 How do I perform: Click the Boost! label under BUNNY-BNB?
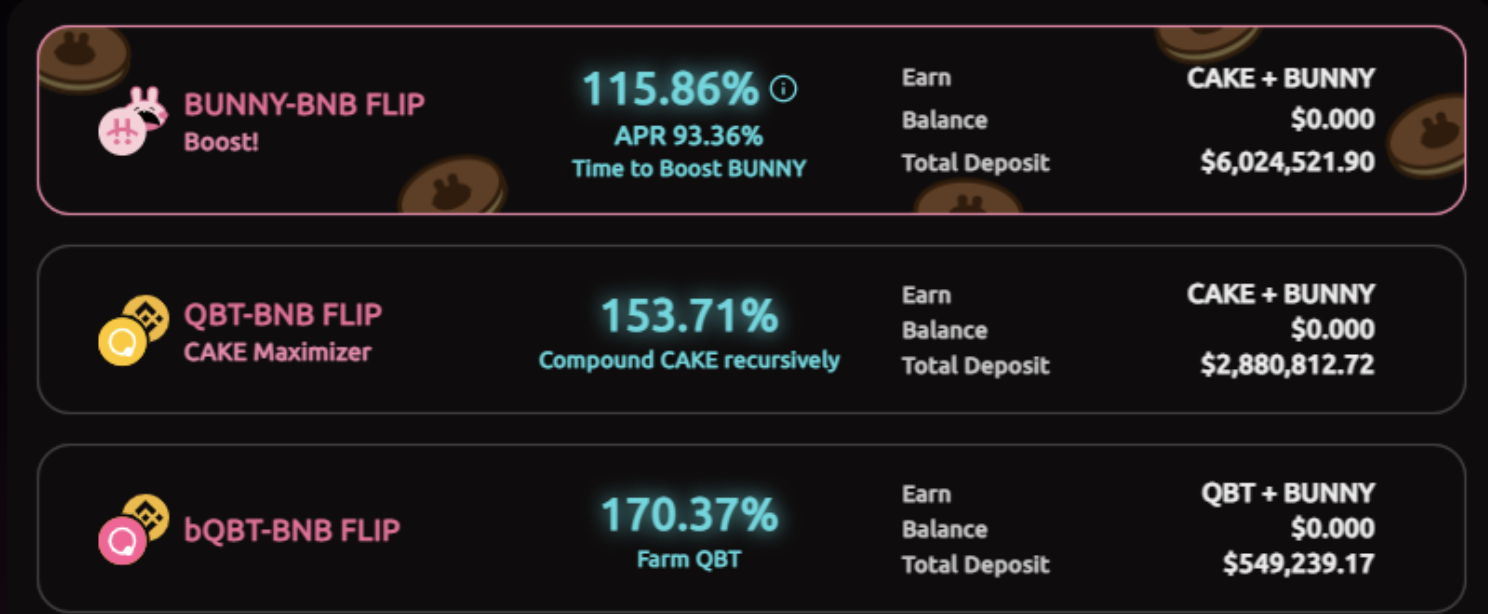[221, 141]
